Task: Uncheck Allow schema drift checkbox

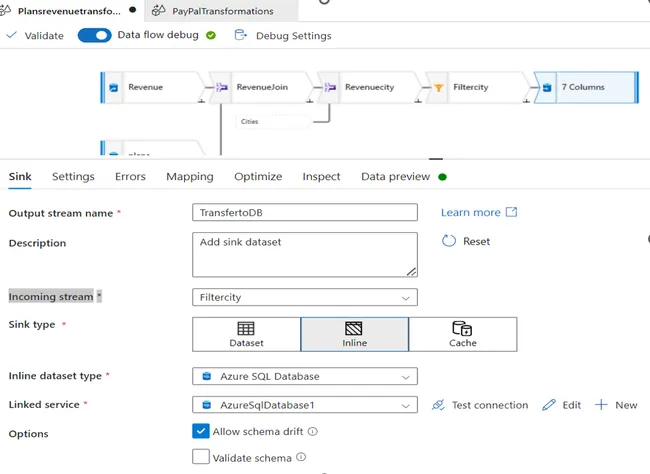Action: [201, 431]
